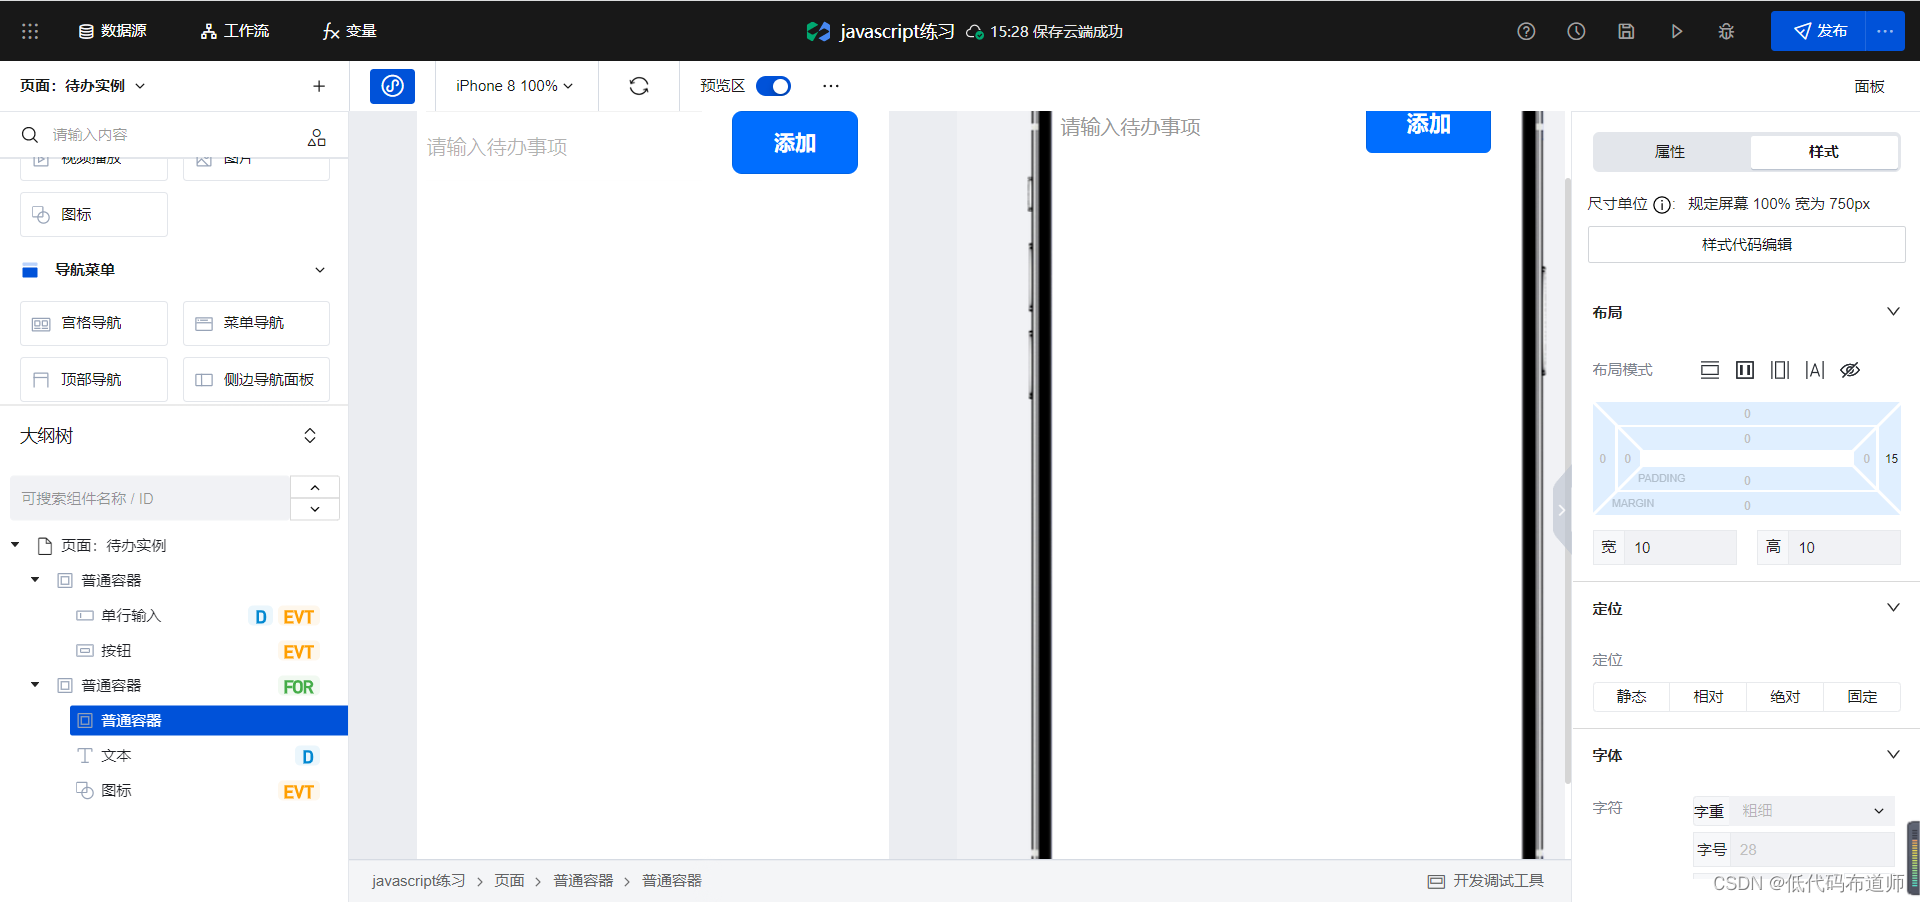Viewport: 1920px width, 902px height.
Task: Click the add page plus icon
Action: 319,86
